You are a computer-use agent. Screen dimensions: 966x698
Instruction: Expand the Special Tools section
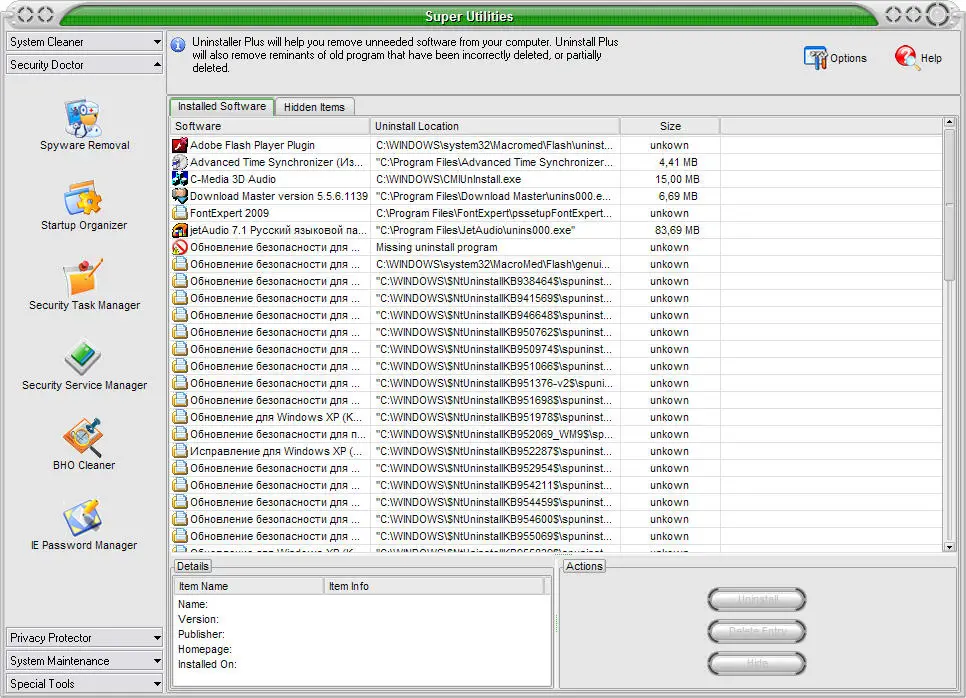84,684
